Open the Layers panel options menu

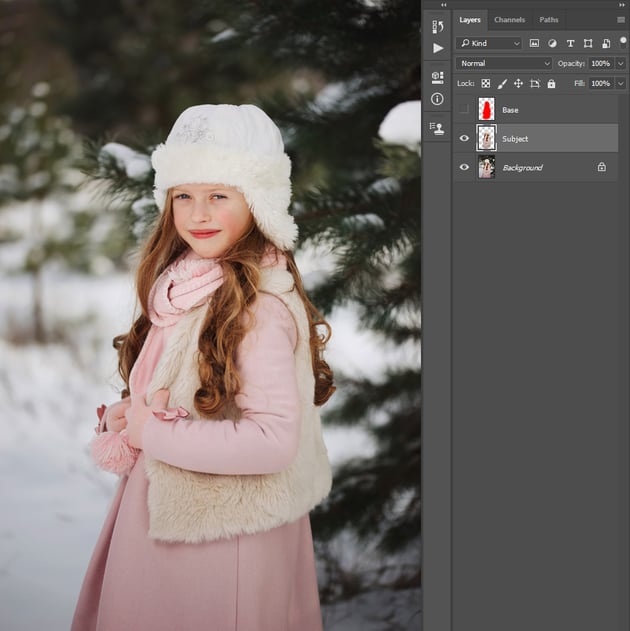(620, 20)
